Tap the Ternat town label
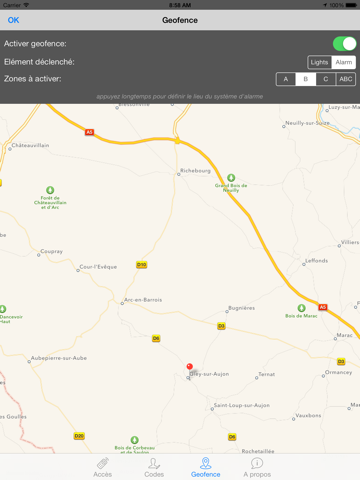The image size is (360, 480). point(267,374)
